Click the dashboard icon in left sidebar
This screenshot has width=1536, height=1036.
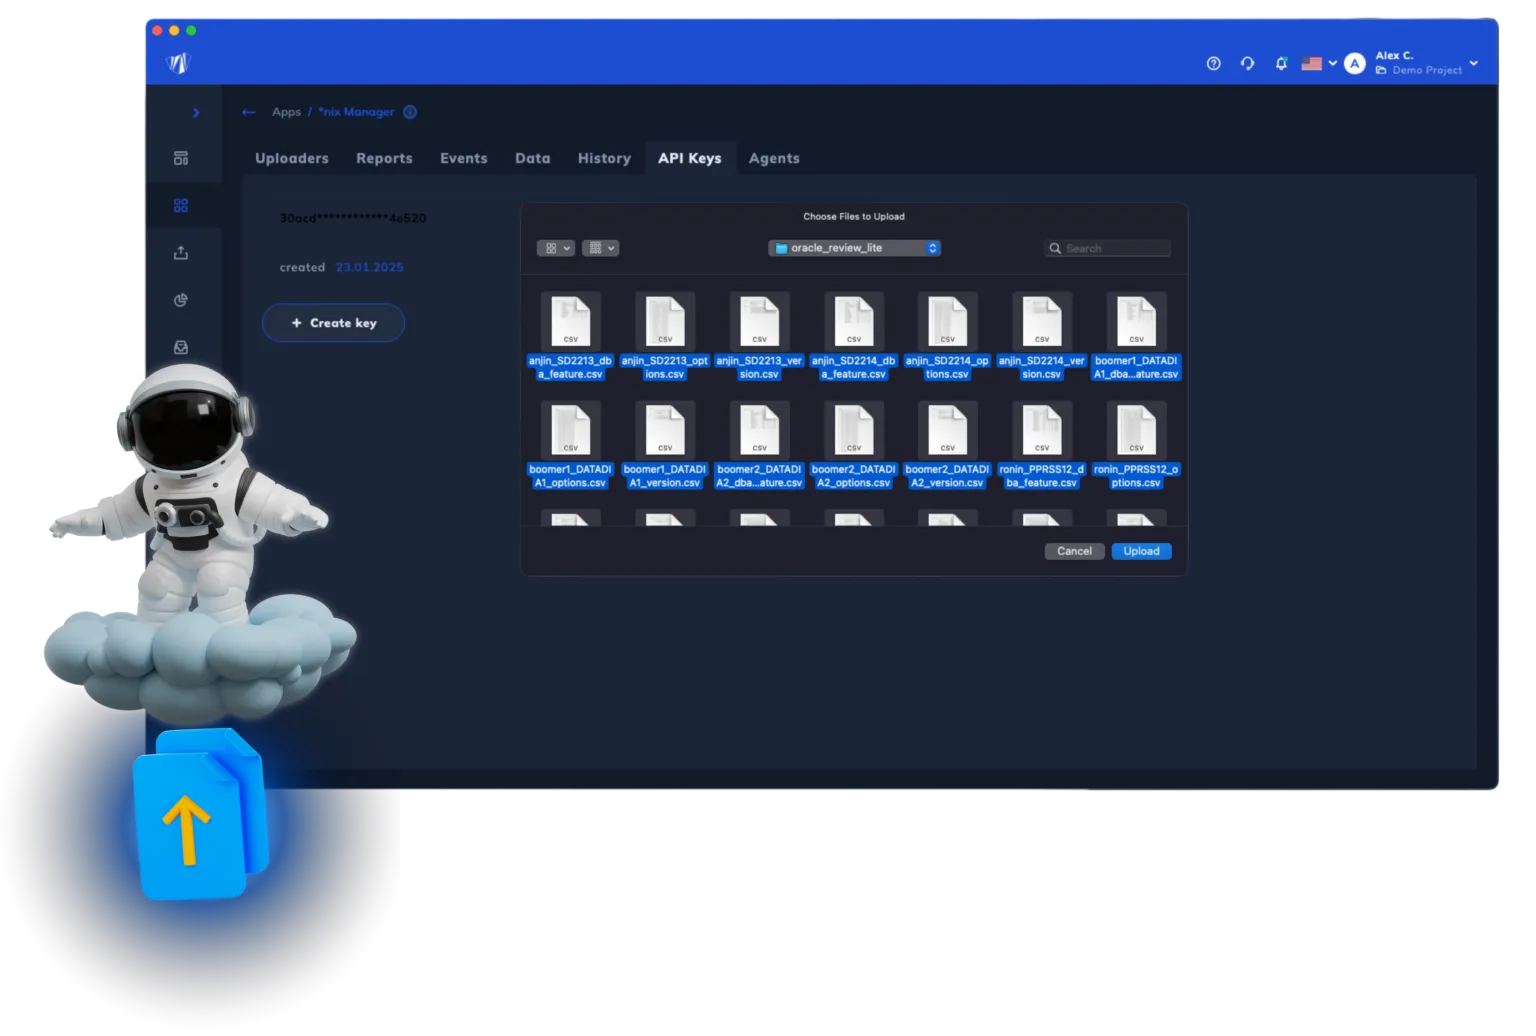coord(181,158)
